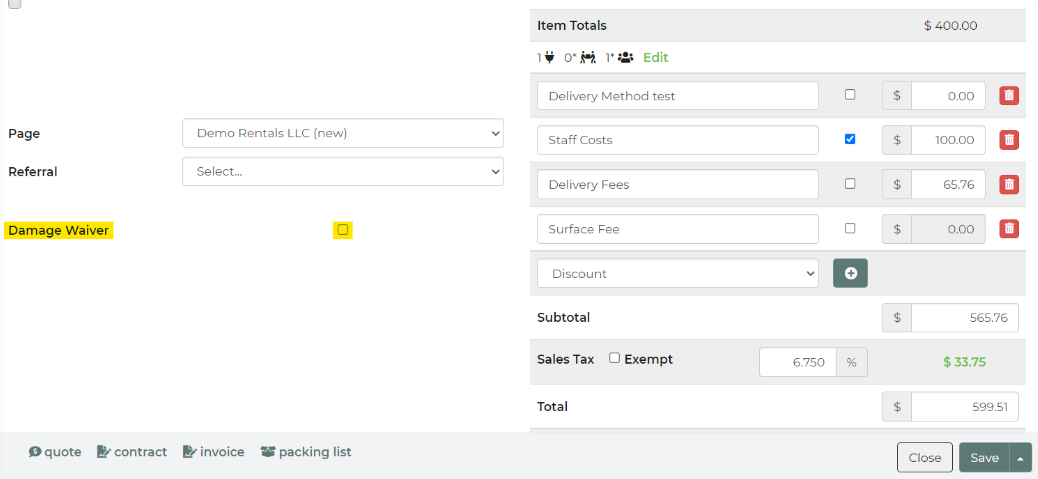Focus the Surface Fee name field

click(x=678, y=229)
